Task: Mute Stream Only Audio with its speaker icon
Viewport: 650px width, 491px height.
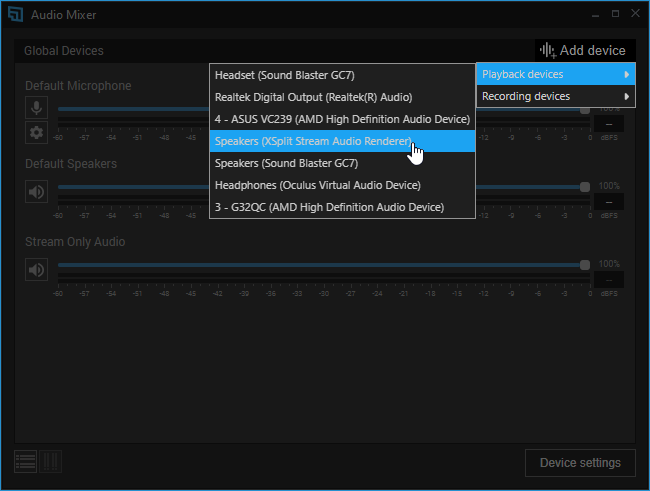Action: [36, 270]
